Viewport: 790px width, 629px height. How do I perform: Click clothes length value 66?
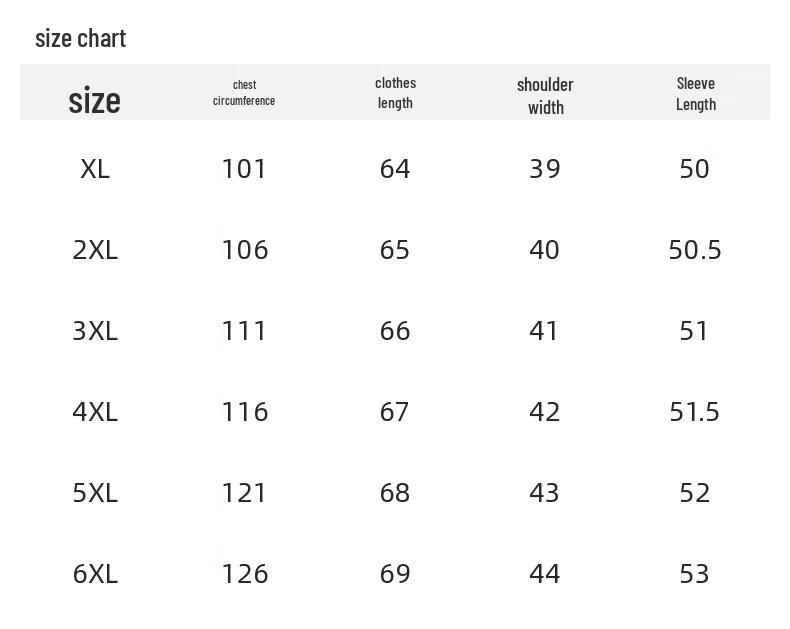(395, 331)
